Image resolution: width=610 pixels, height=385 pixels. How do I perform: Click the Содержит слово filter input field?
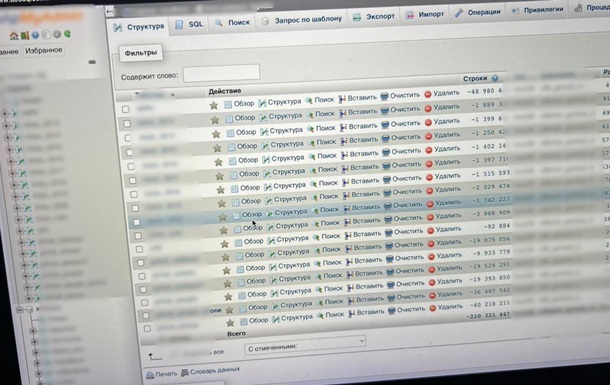click(x=221, y=73)
